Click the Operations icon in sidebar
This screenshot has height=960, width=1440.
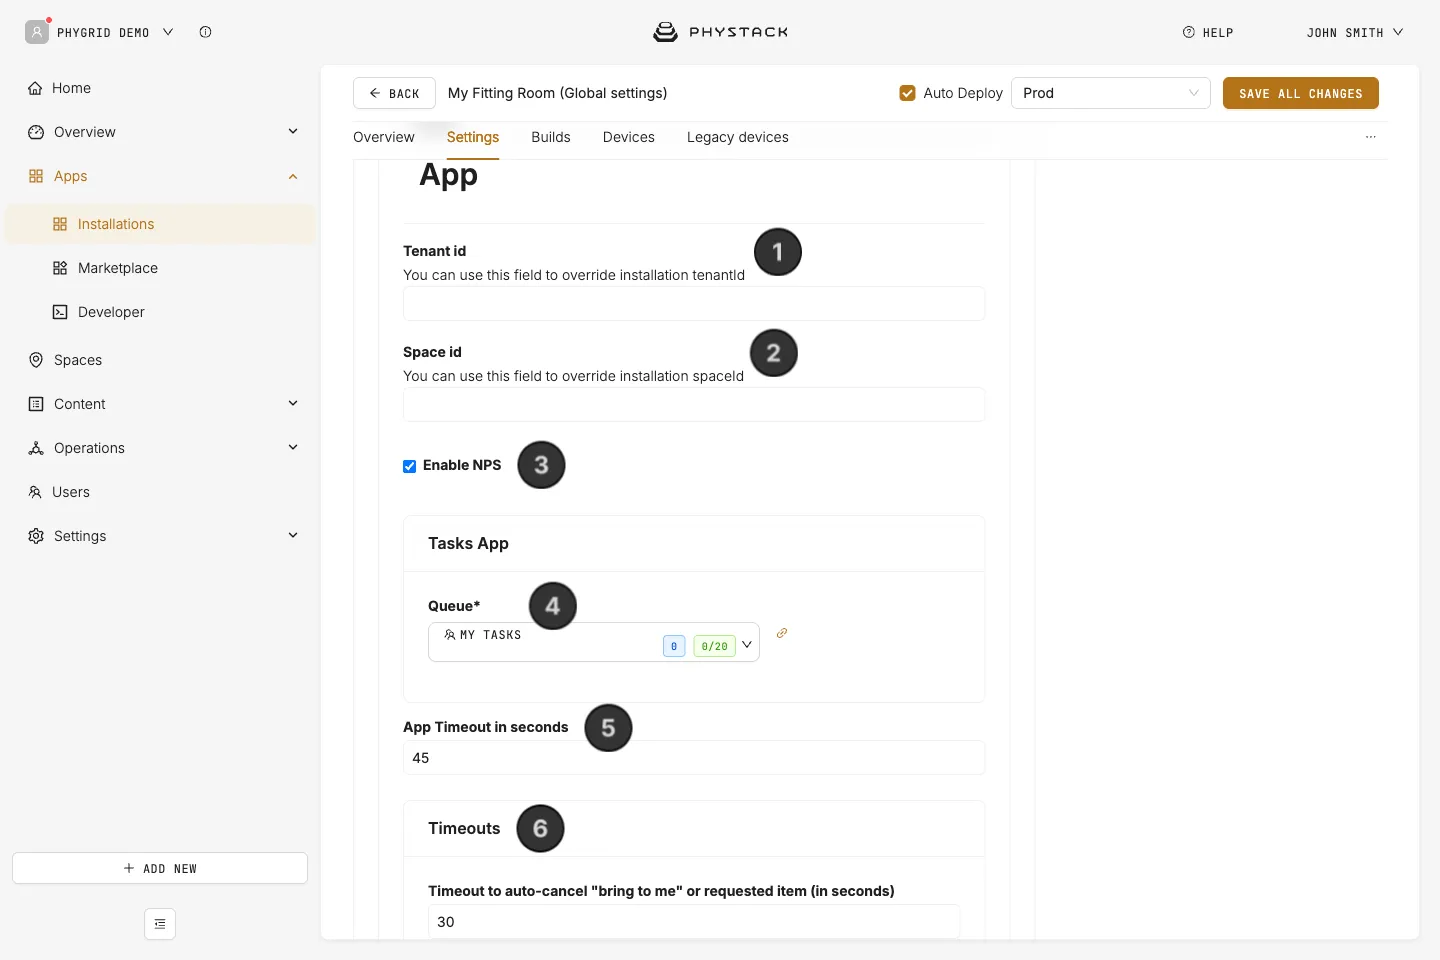36,448
